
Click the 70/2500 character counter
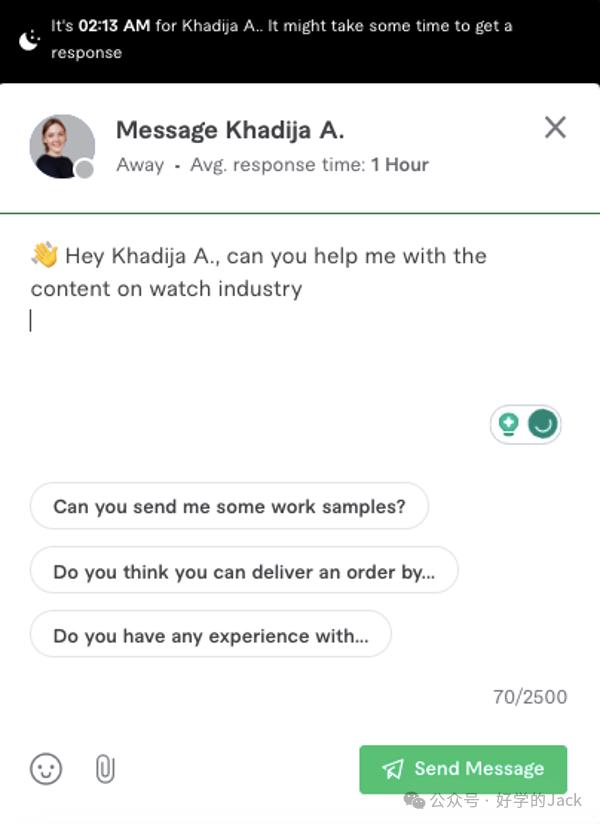[x=530, y=697]
